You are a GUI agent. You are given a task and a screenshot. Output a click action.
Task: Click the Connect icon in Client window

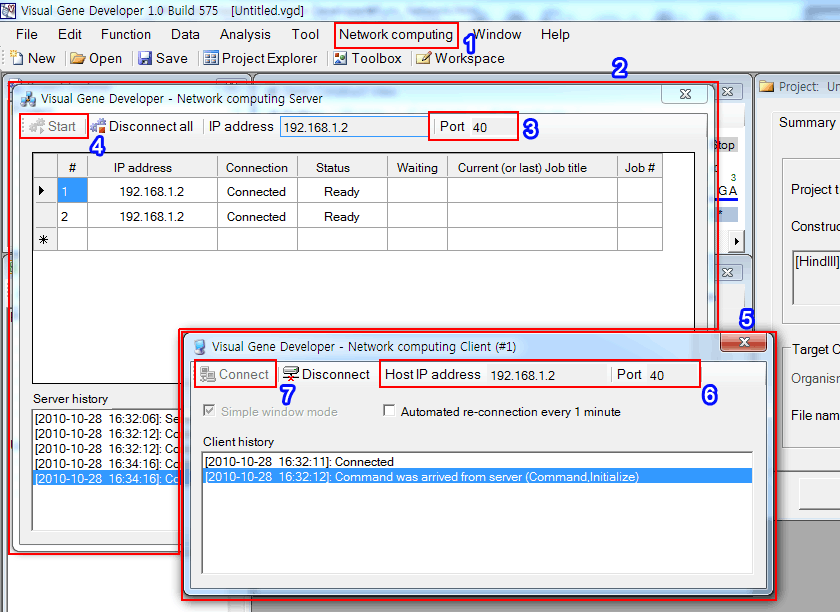[x=207, y=374]
